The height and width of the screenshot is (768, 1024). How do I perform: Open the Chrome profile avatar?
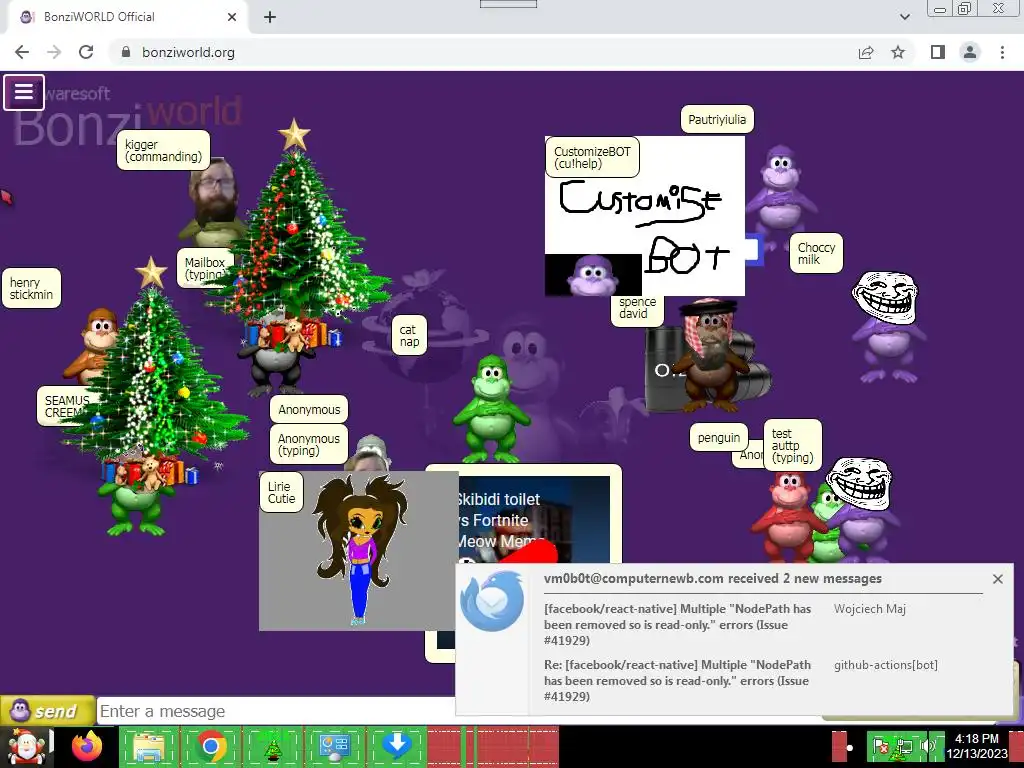pos(970,52)
